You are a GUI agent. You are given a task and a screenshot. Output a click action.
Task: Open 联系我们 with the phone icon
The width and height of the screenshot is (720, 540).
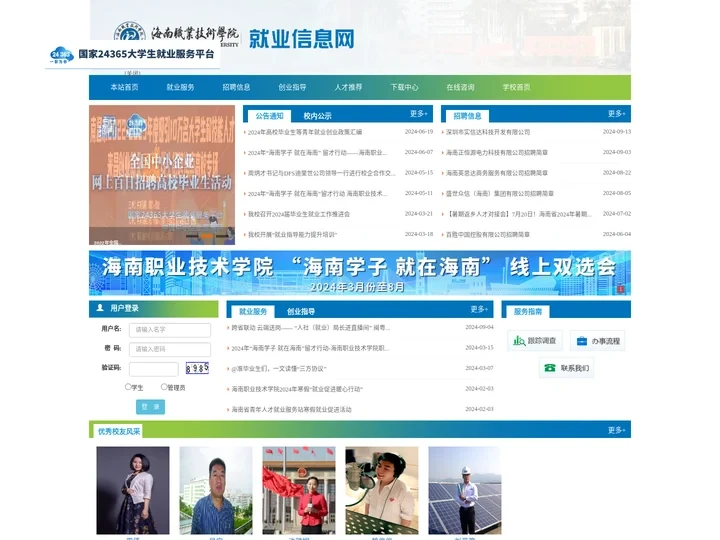coord(566,368)
